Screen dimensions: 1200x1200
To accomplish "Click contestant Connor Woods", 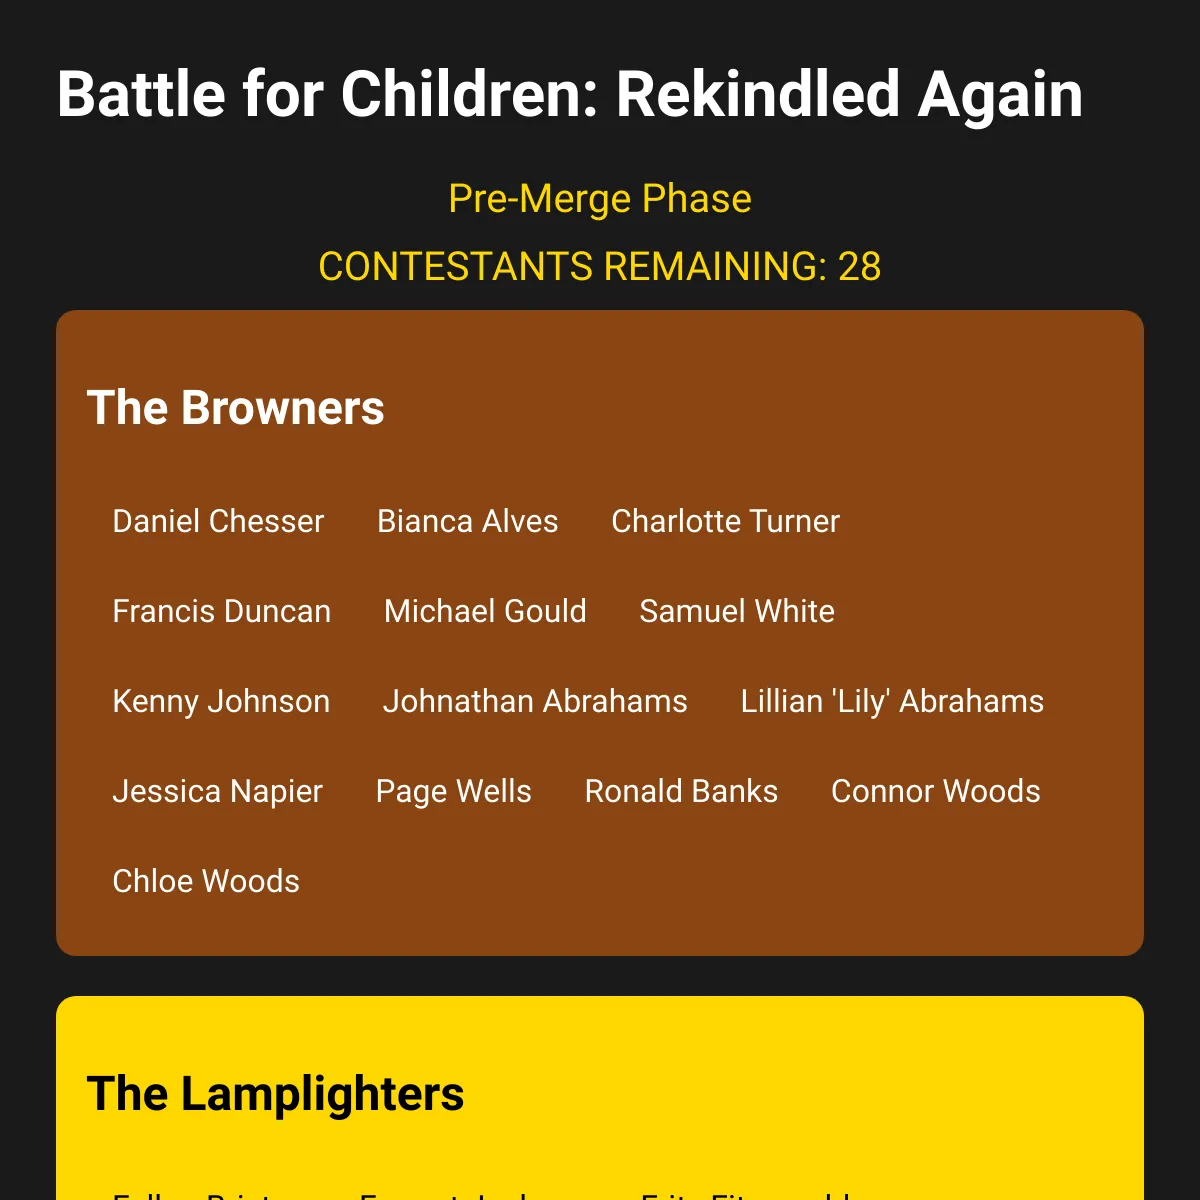I will [935, 791].
